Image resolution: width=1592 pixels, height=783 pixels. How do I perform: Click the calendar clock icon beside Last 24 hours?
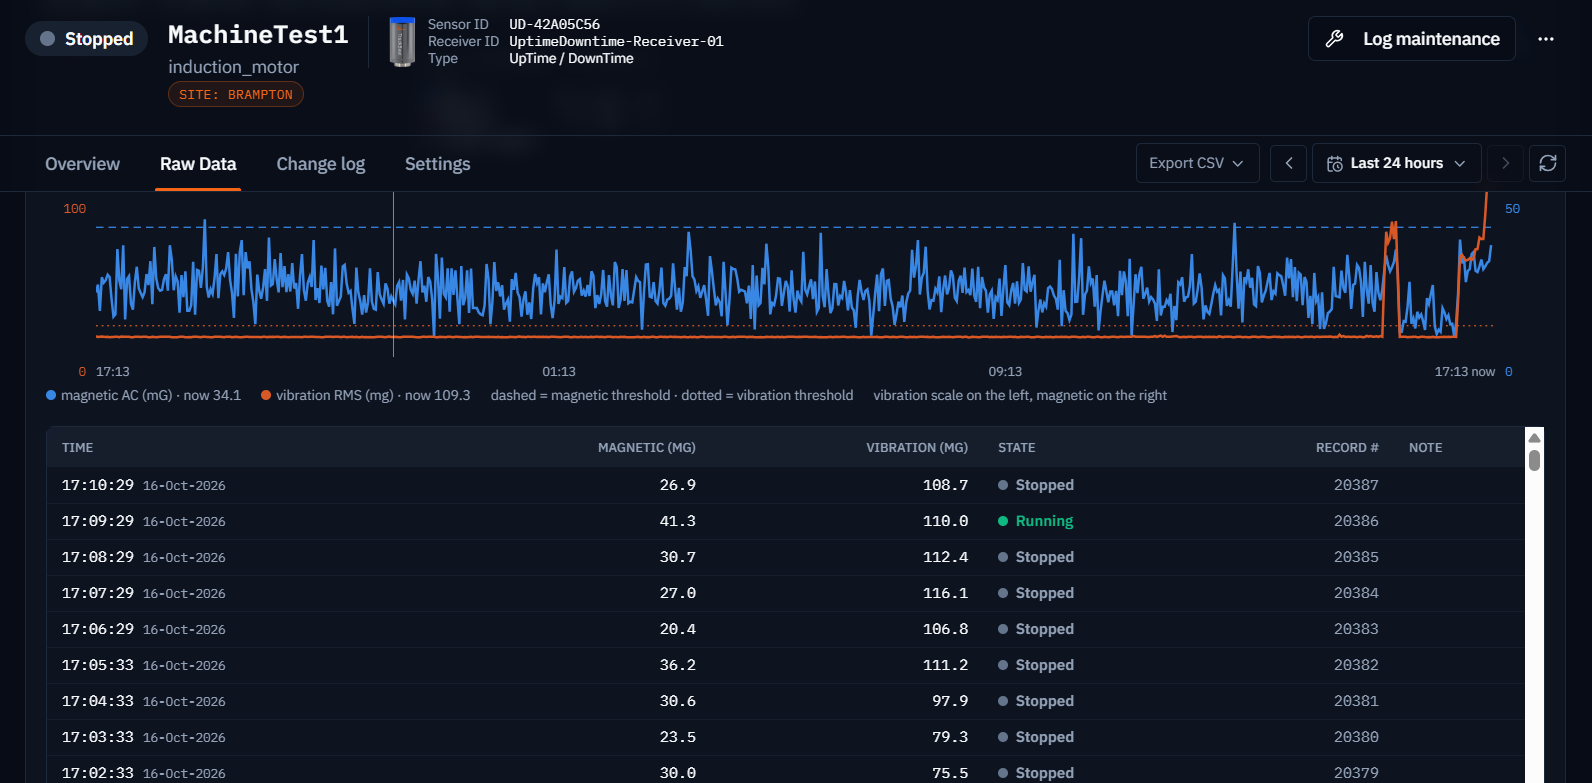point(1334,164)
